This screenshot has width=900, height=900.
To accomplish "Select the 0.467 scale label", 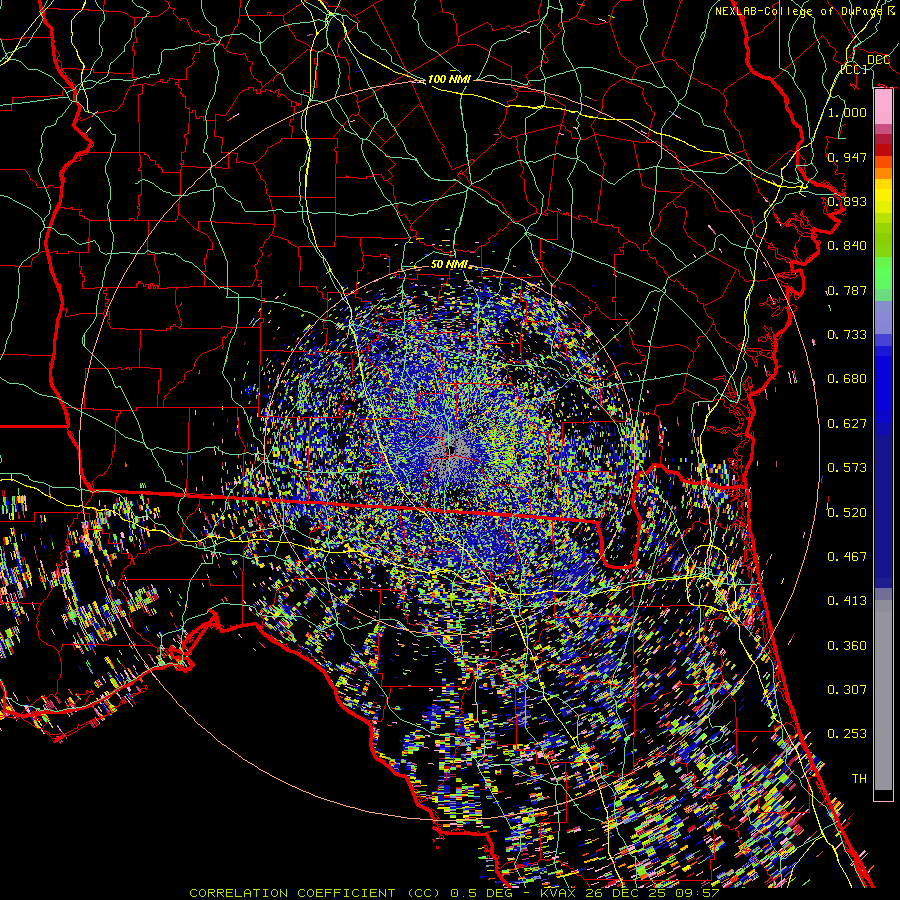I will (847, 556).
